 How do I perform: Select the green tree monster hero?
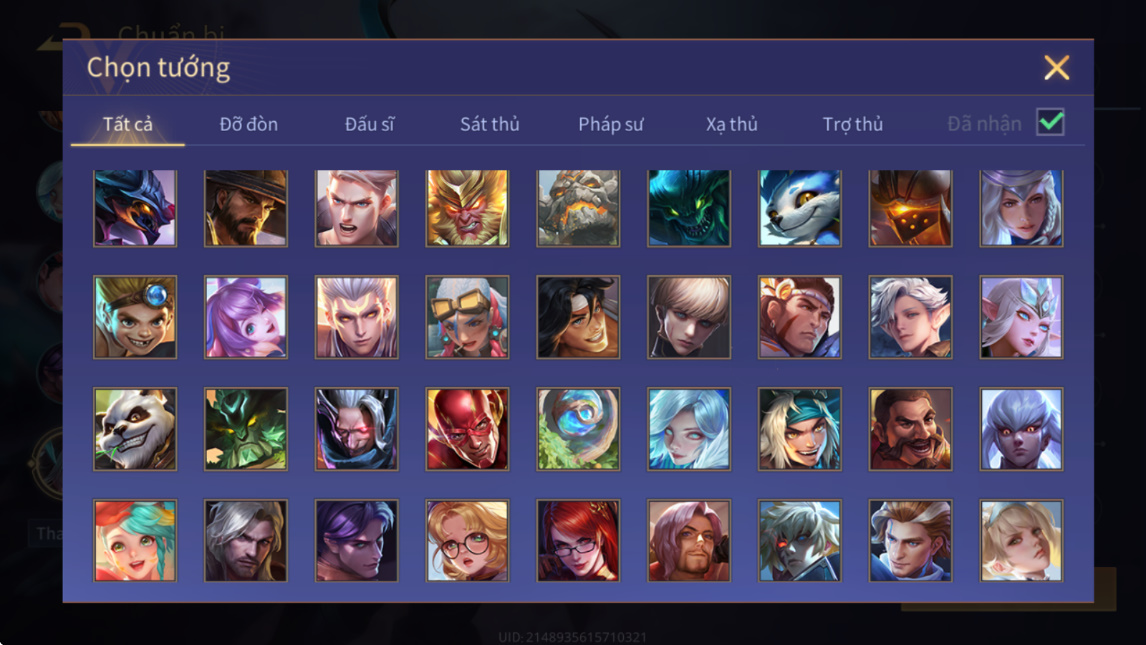tap(246, 429)
